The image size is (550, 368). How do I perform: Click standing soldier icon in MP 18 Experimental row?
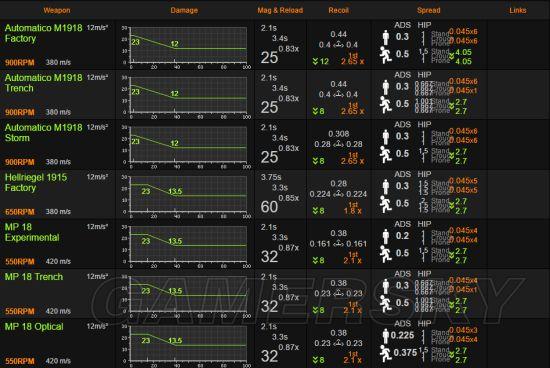pos(386,236)
